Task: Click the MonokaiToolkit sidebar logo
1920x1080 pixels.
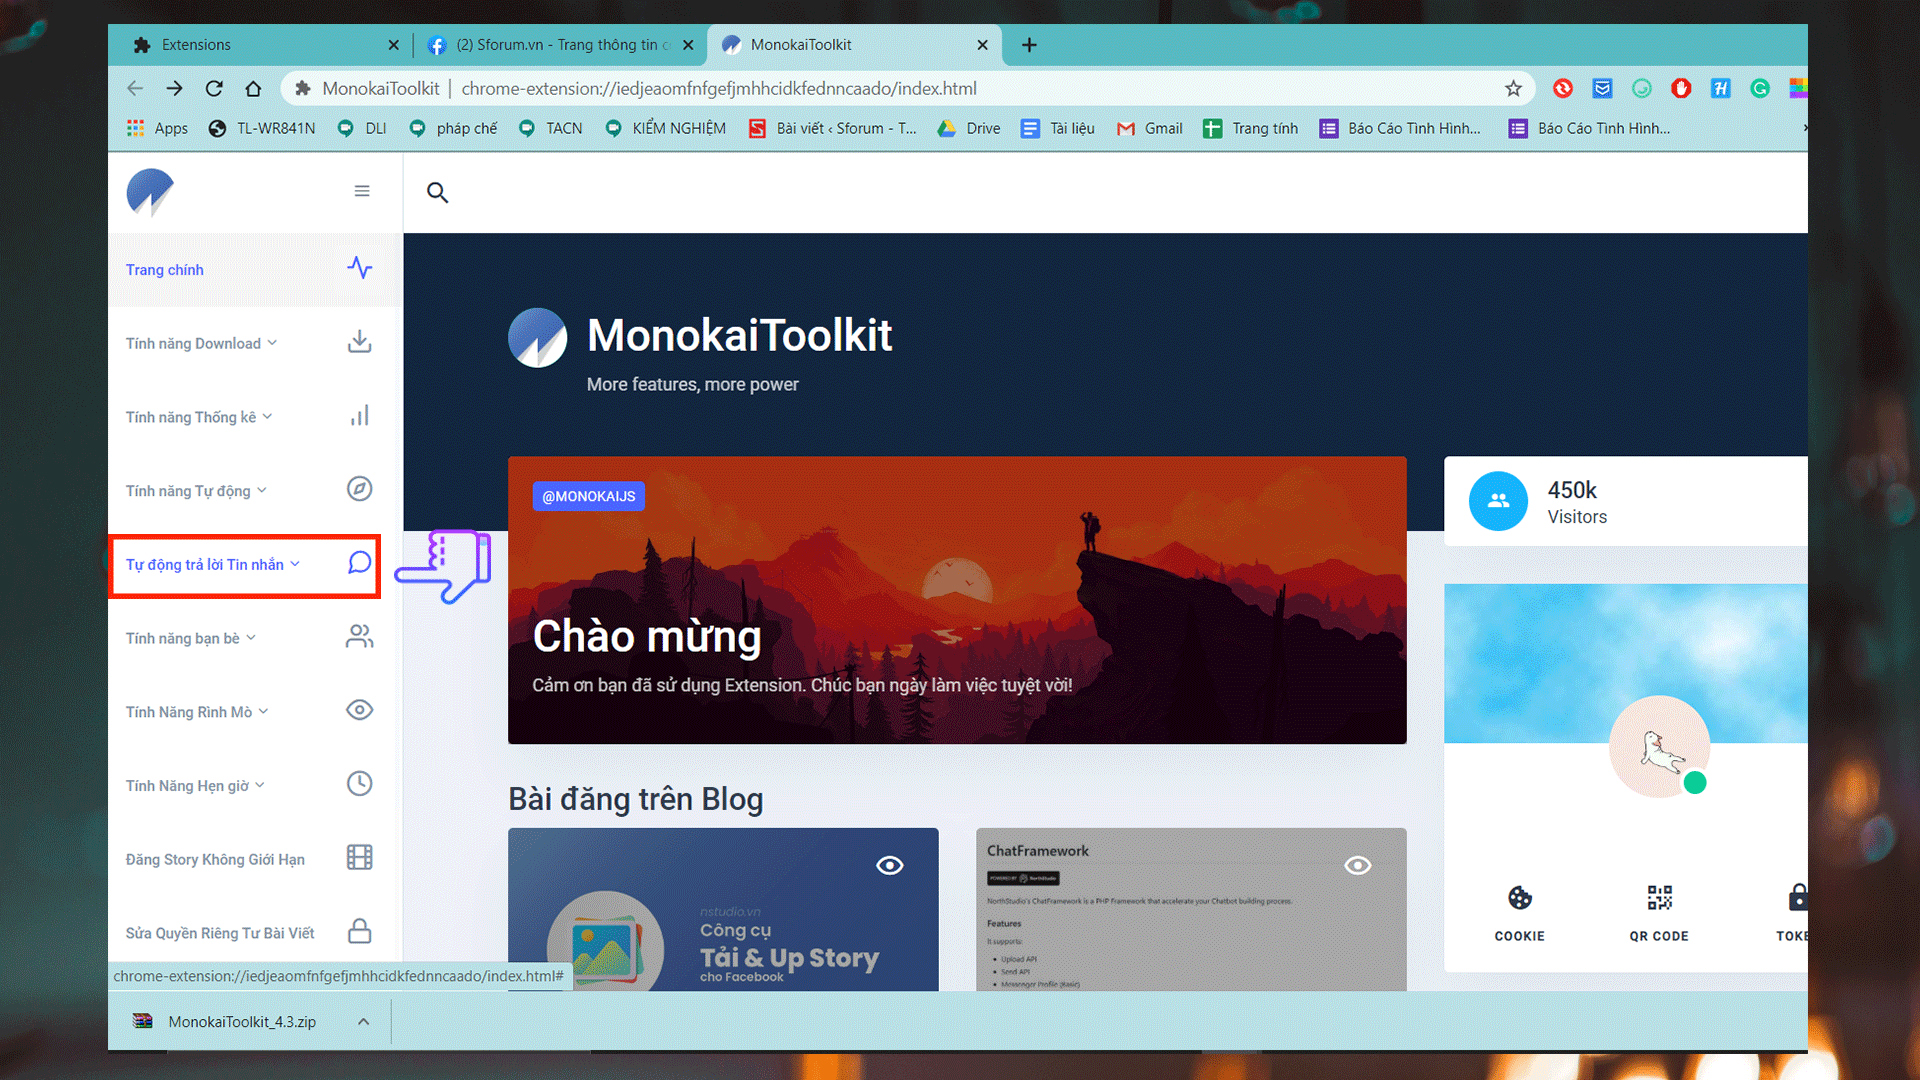Action: click(150, 192)
